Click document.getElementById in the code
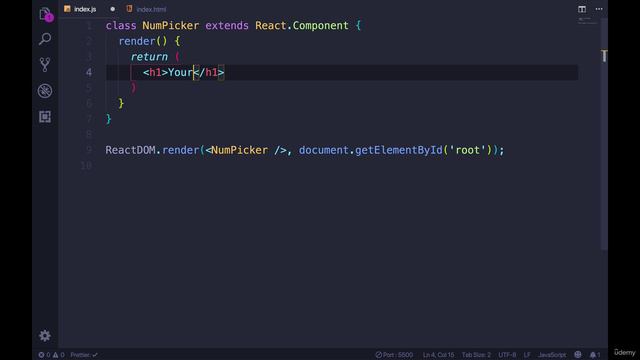This screenshot has height=360, width=640. [370, 150]
